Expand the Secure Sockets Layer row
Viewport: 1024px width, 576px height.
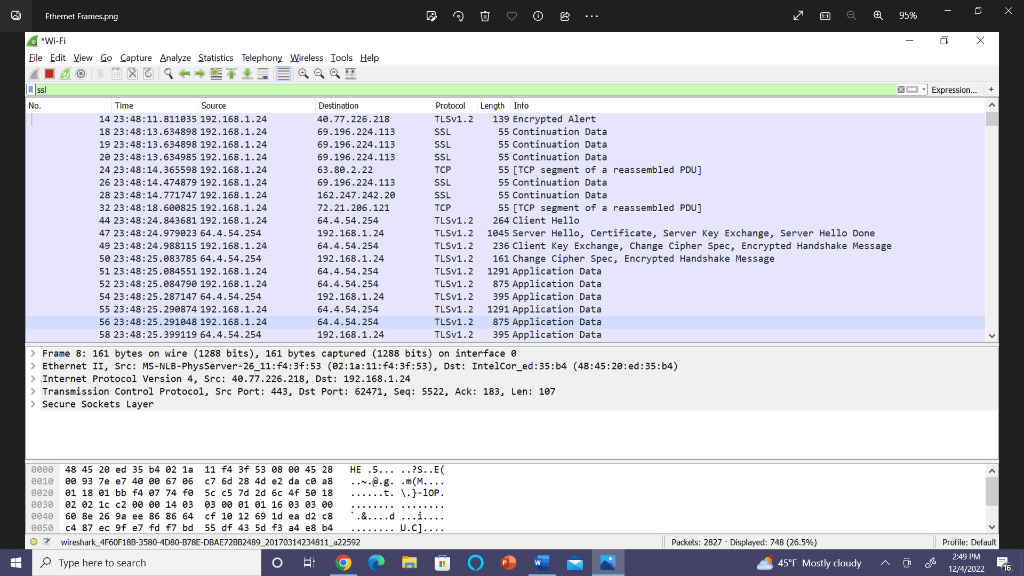tap(34, 404)
